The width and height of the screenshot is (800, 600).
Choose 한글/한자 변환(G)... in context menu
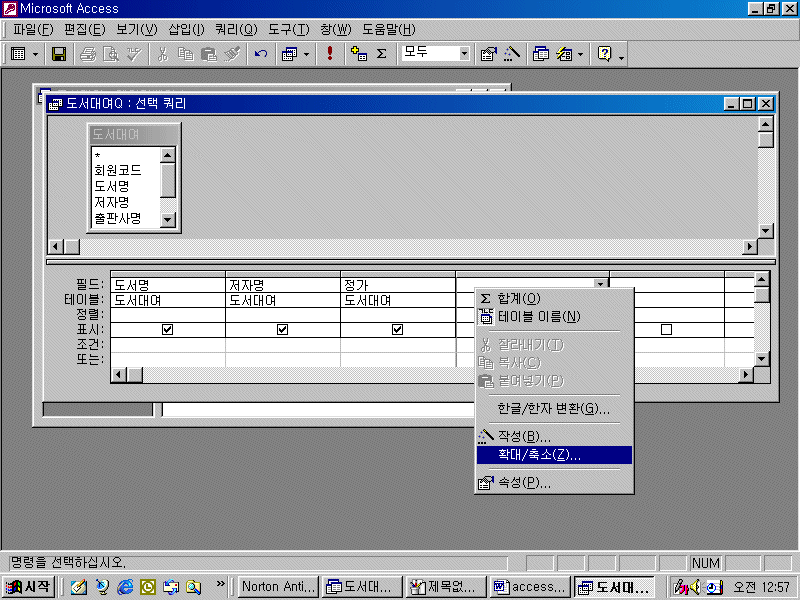point(554,409)
